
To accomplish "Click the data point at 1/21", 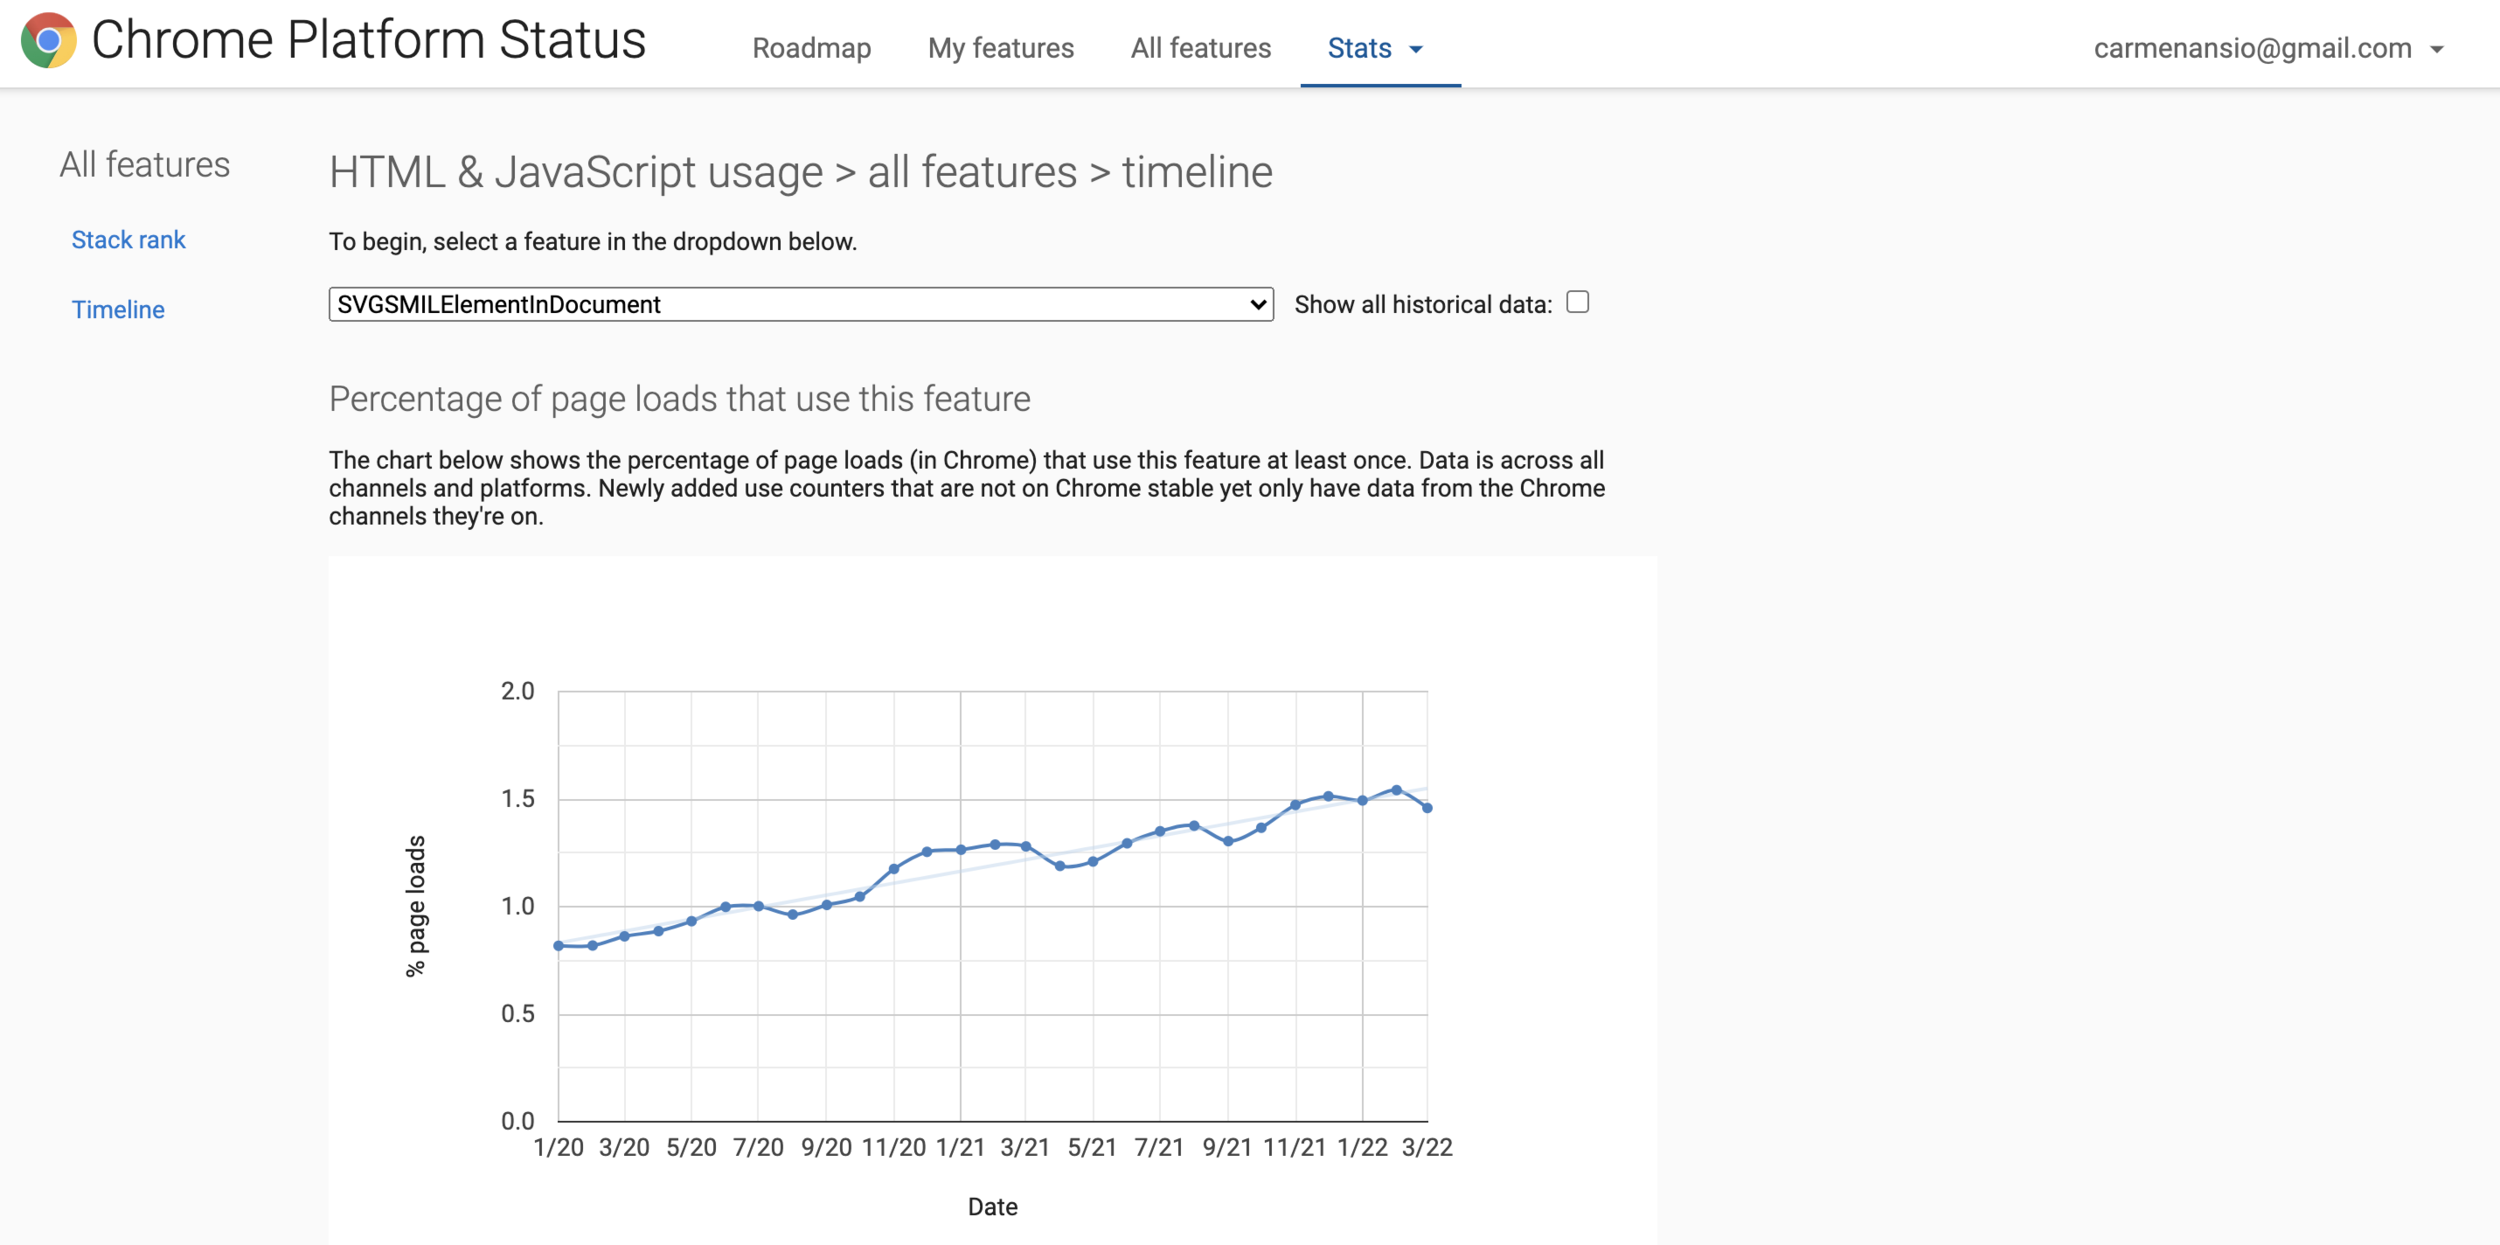I will pos(961,850).
